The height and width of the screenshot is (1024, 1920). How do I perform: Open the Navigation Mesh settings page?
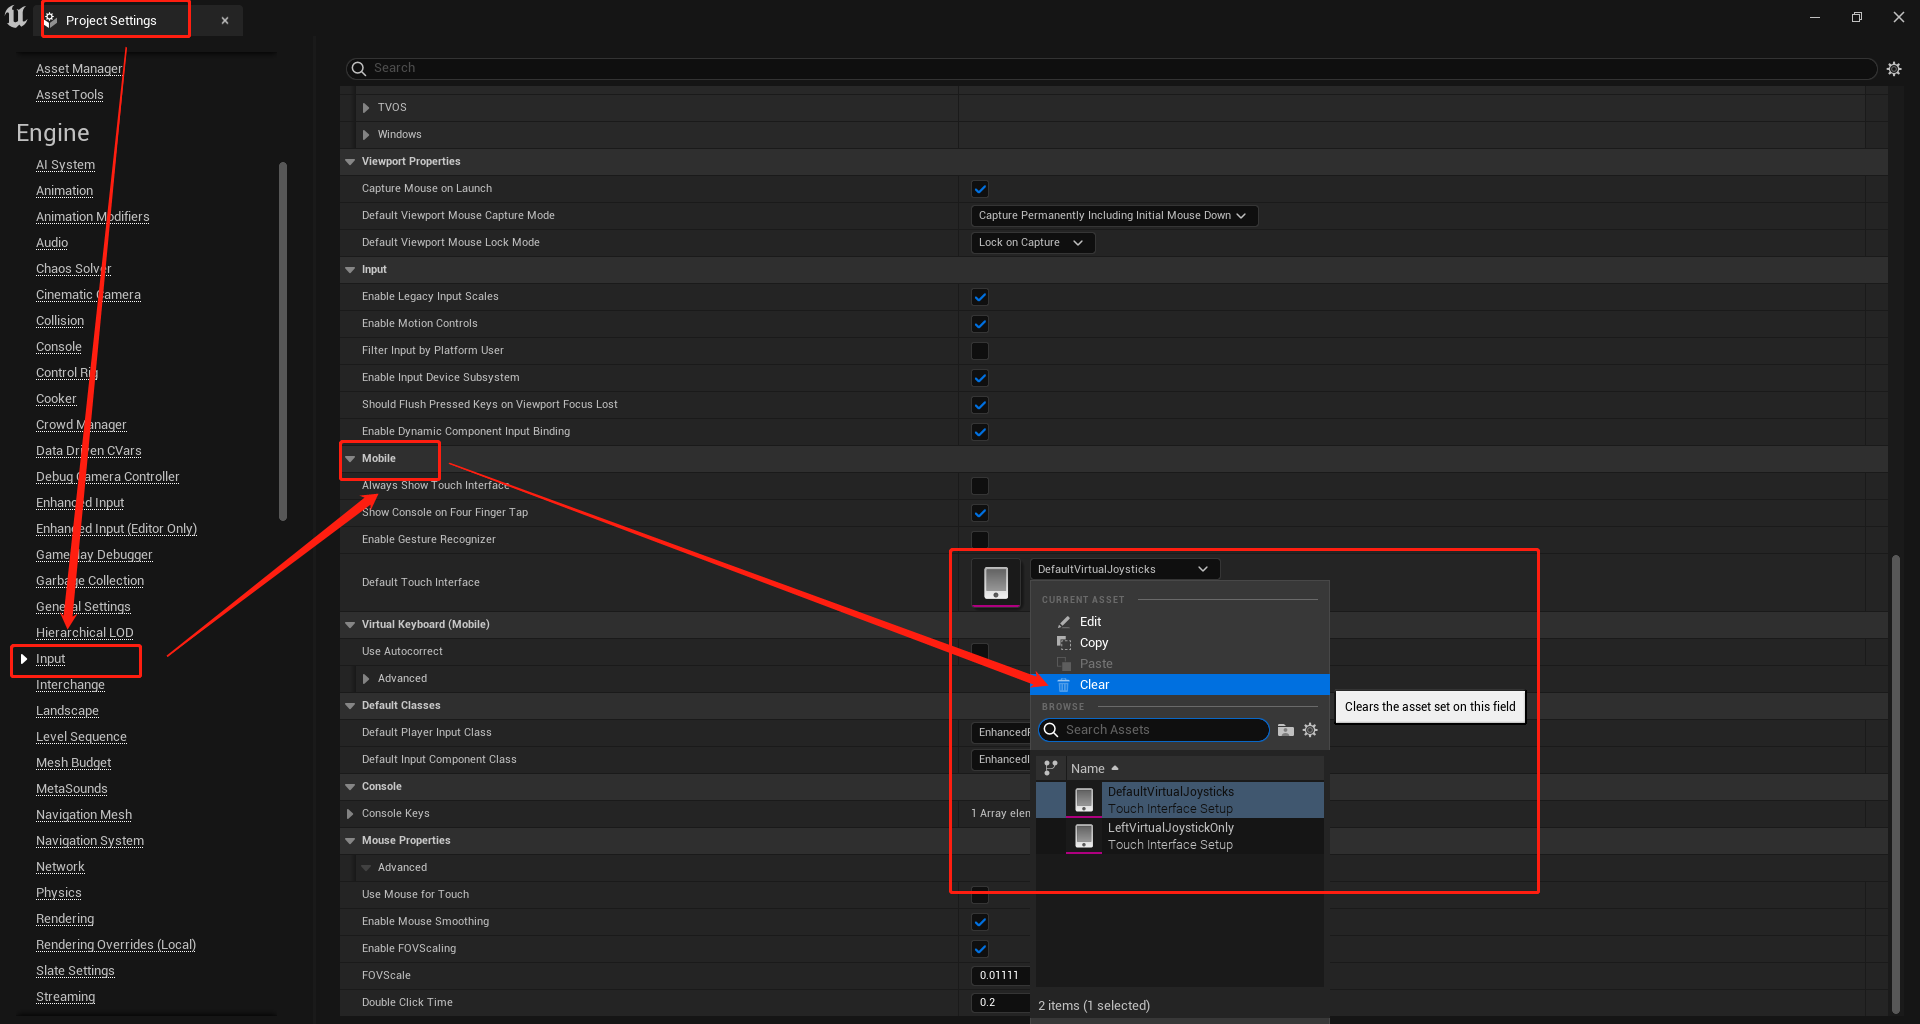click(x=84, y=815)
